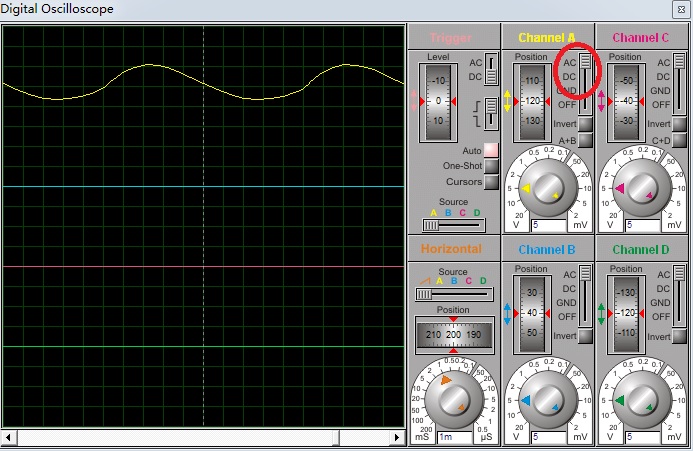Turn on Cursors button
This screenshot has width=693, height=451.
[x=491, y=182]
